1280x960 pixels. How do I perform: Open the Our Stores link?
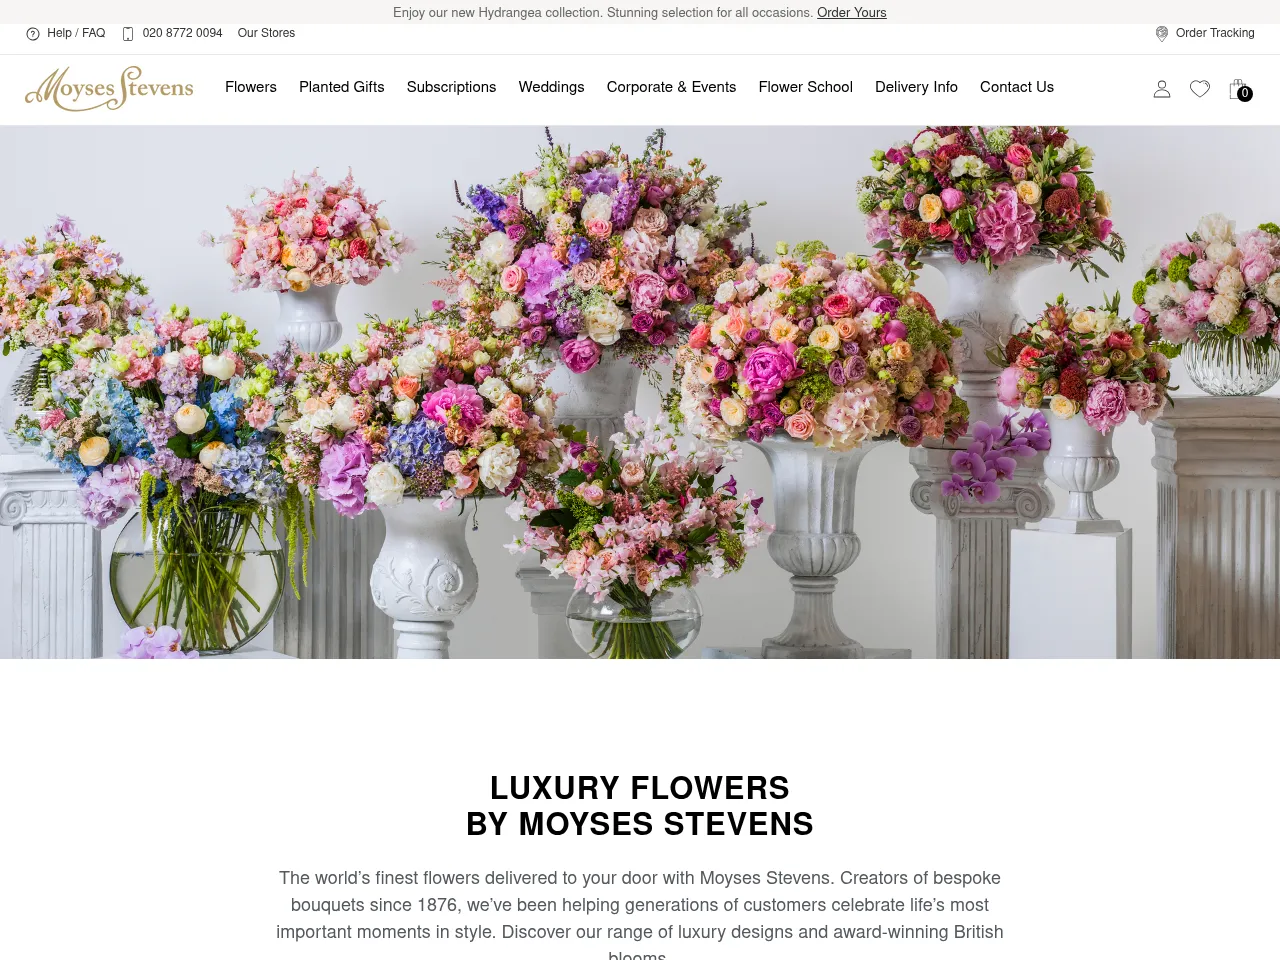tap(266, 33)
